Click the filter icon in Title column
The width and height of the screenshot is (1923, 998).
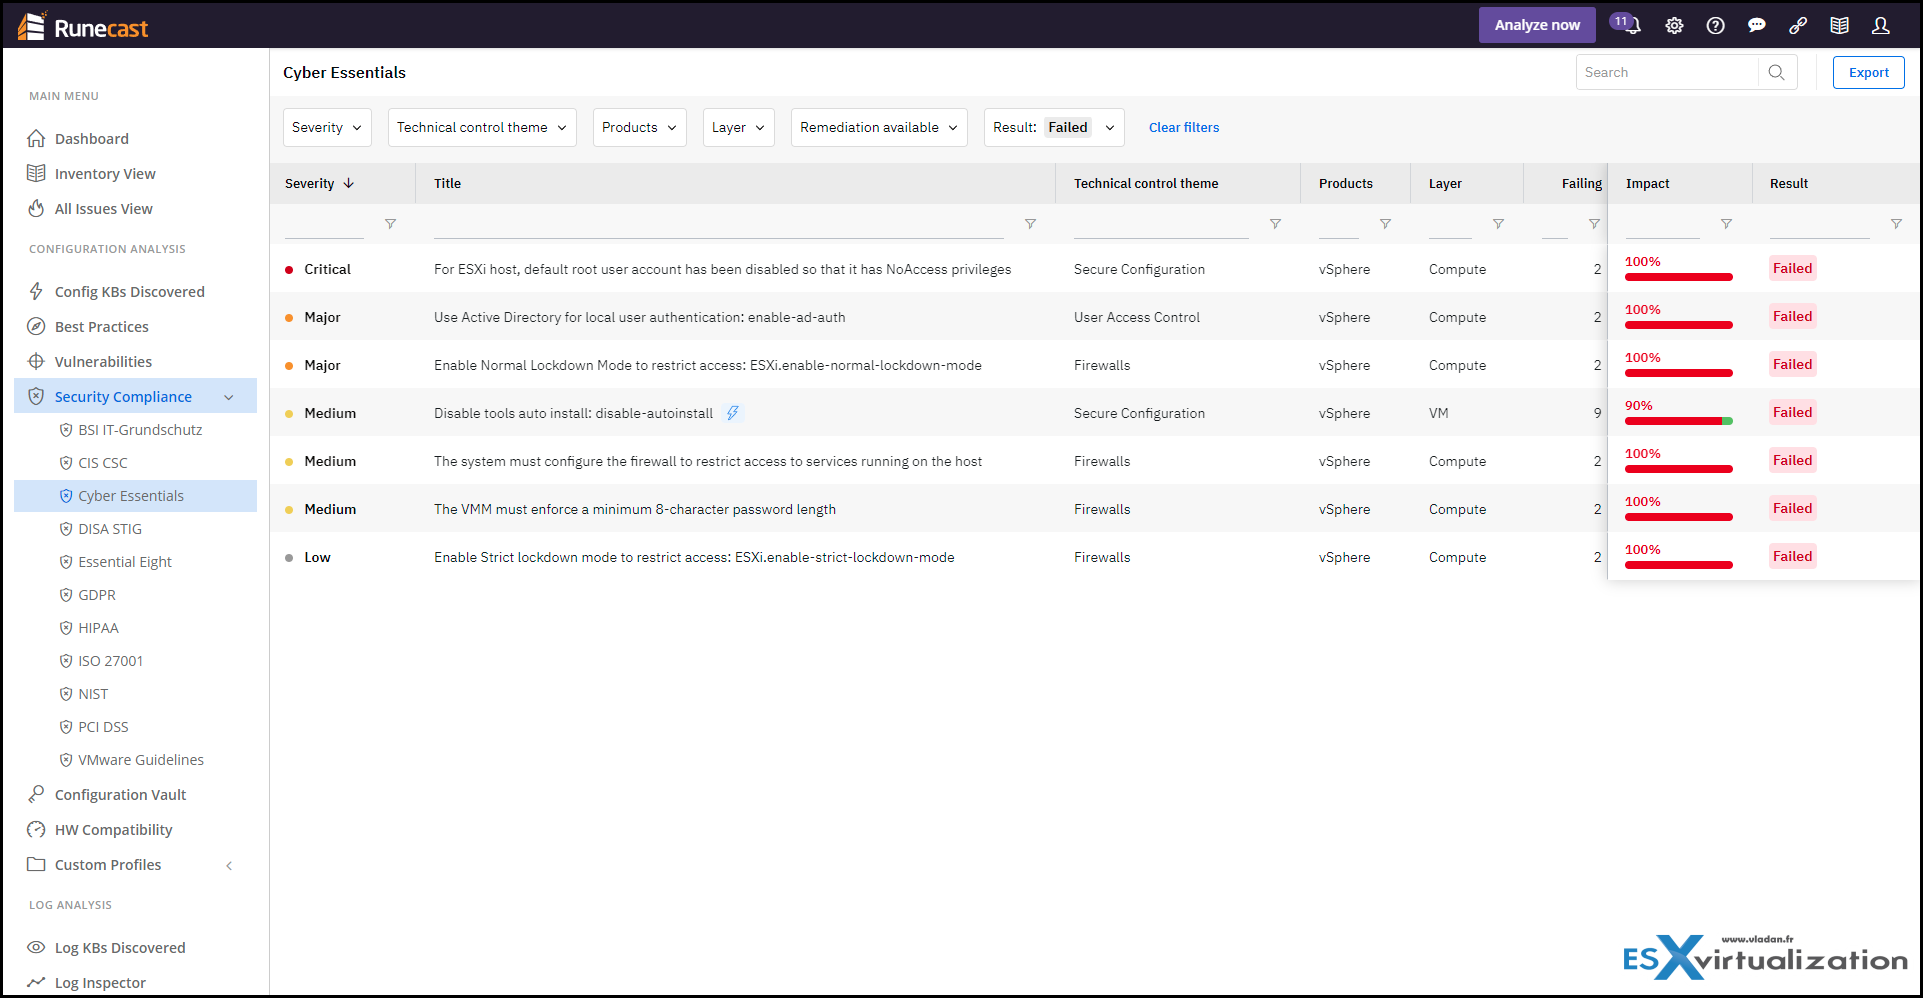pyautogui.click(x=1030, y=224)
